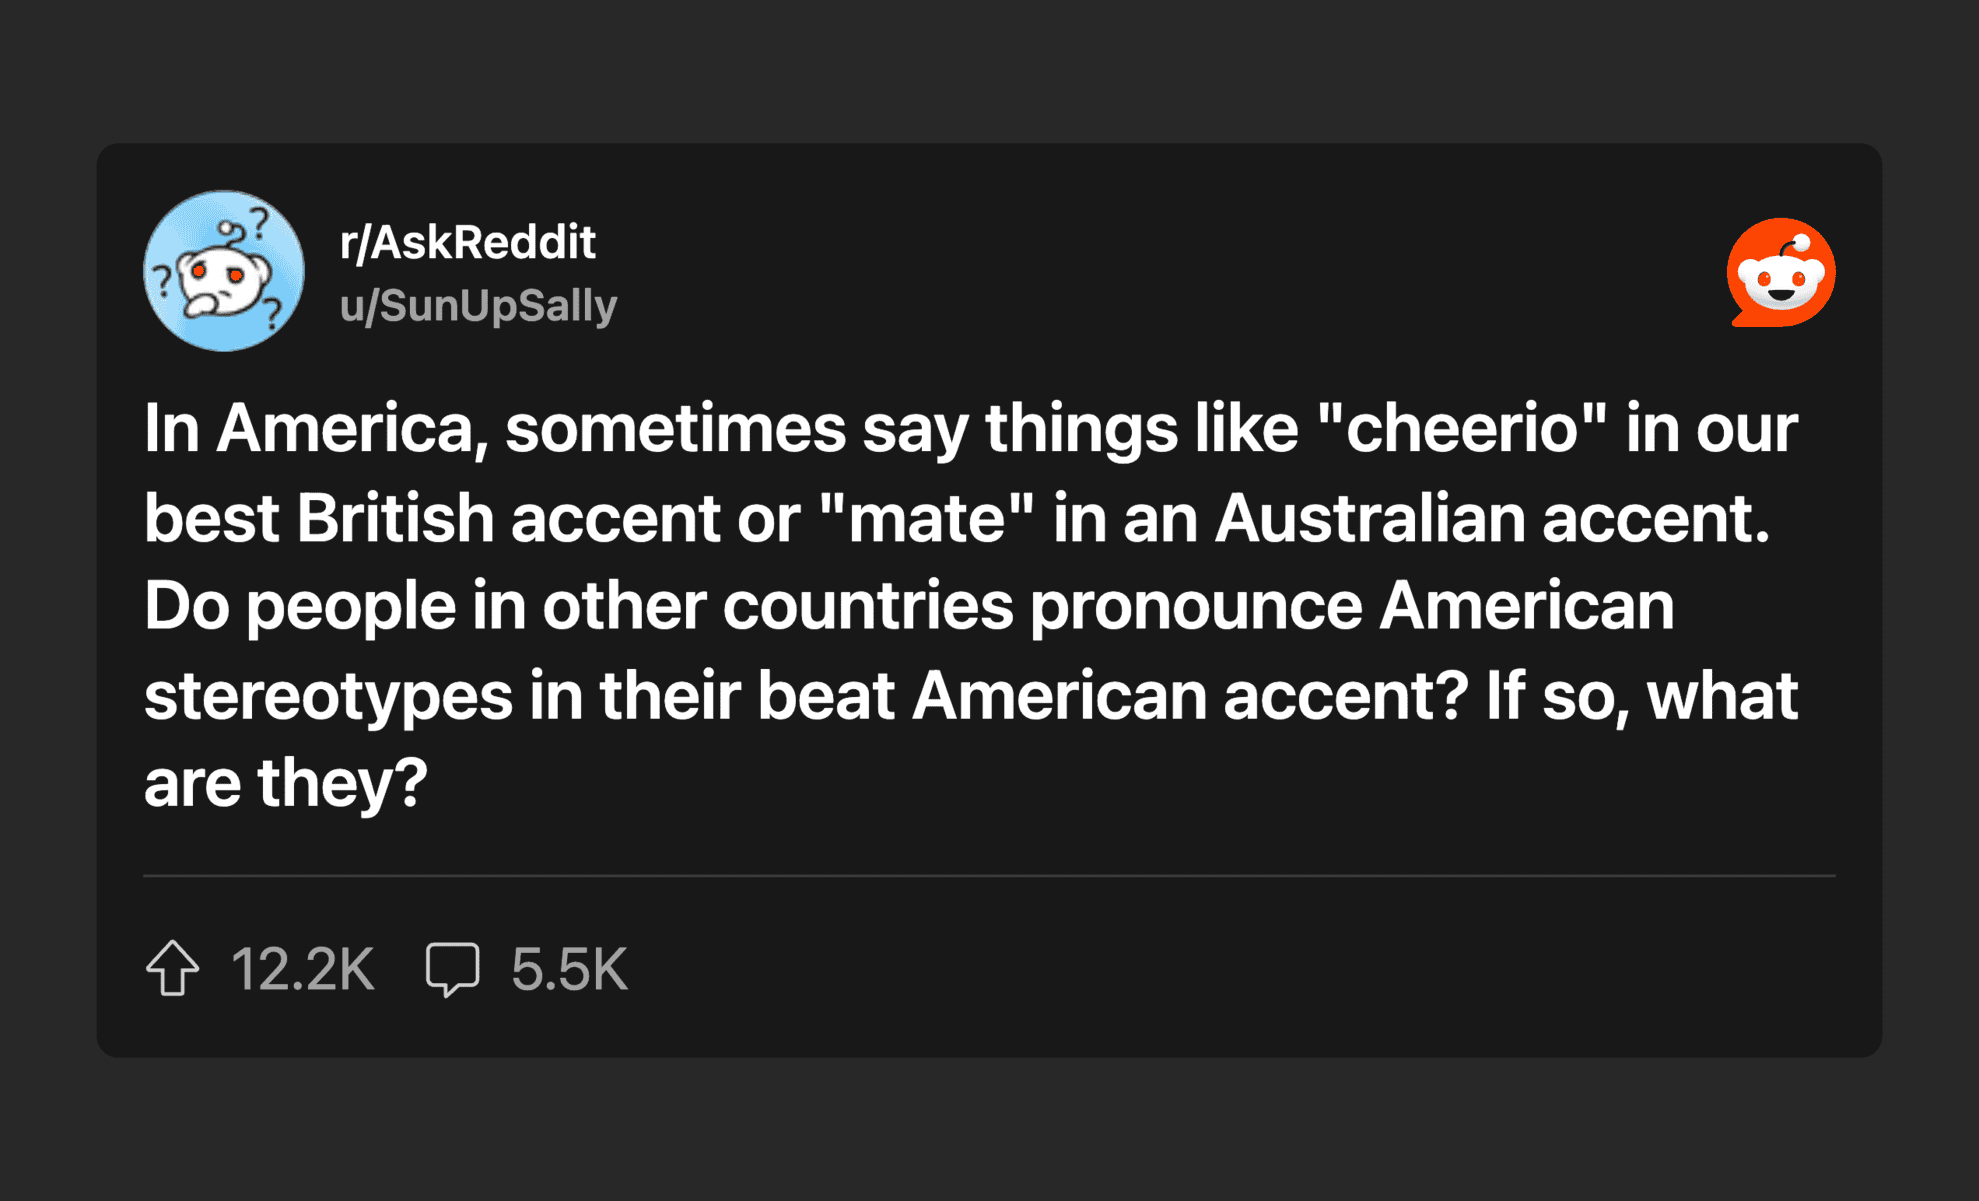1979x1201 pixels.
Task: Click "Do people in other countries" text
Action: pos(578,607)
